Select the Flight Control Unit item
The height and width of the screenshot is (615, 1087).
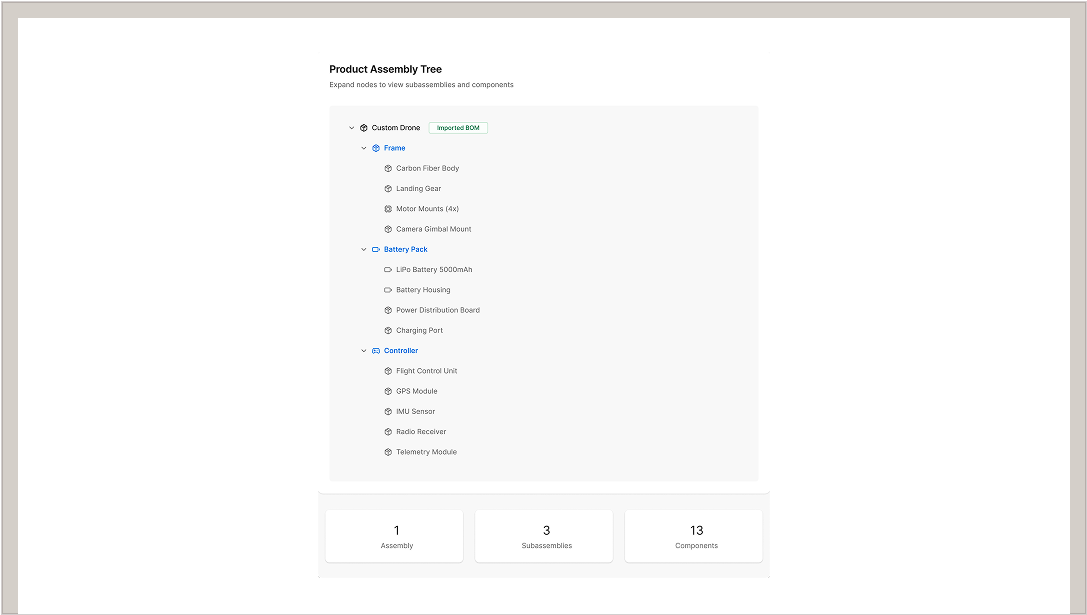tap(426, 371)
